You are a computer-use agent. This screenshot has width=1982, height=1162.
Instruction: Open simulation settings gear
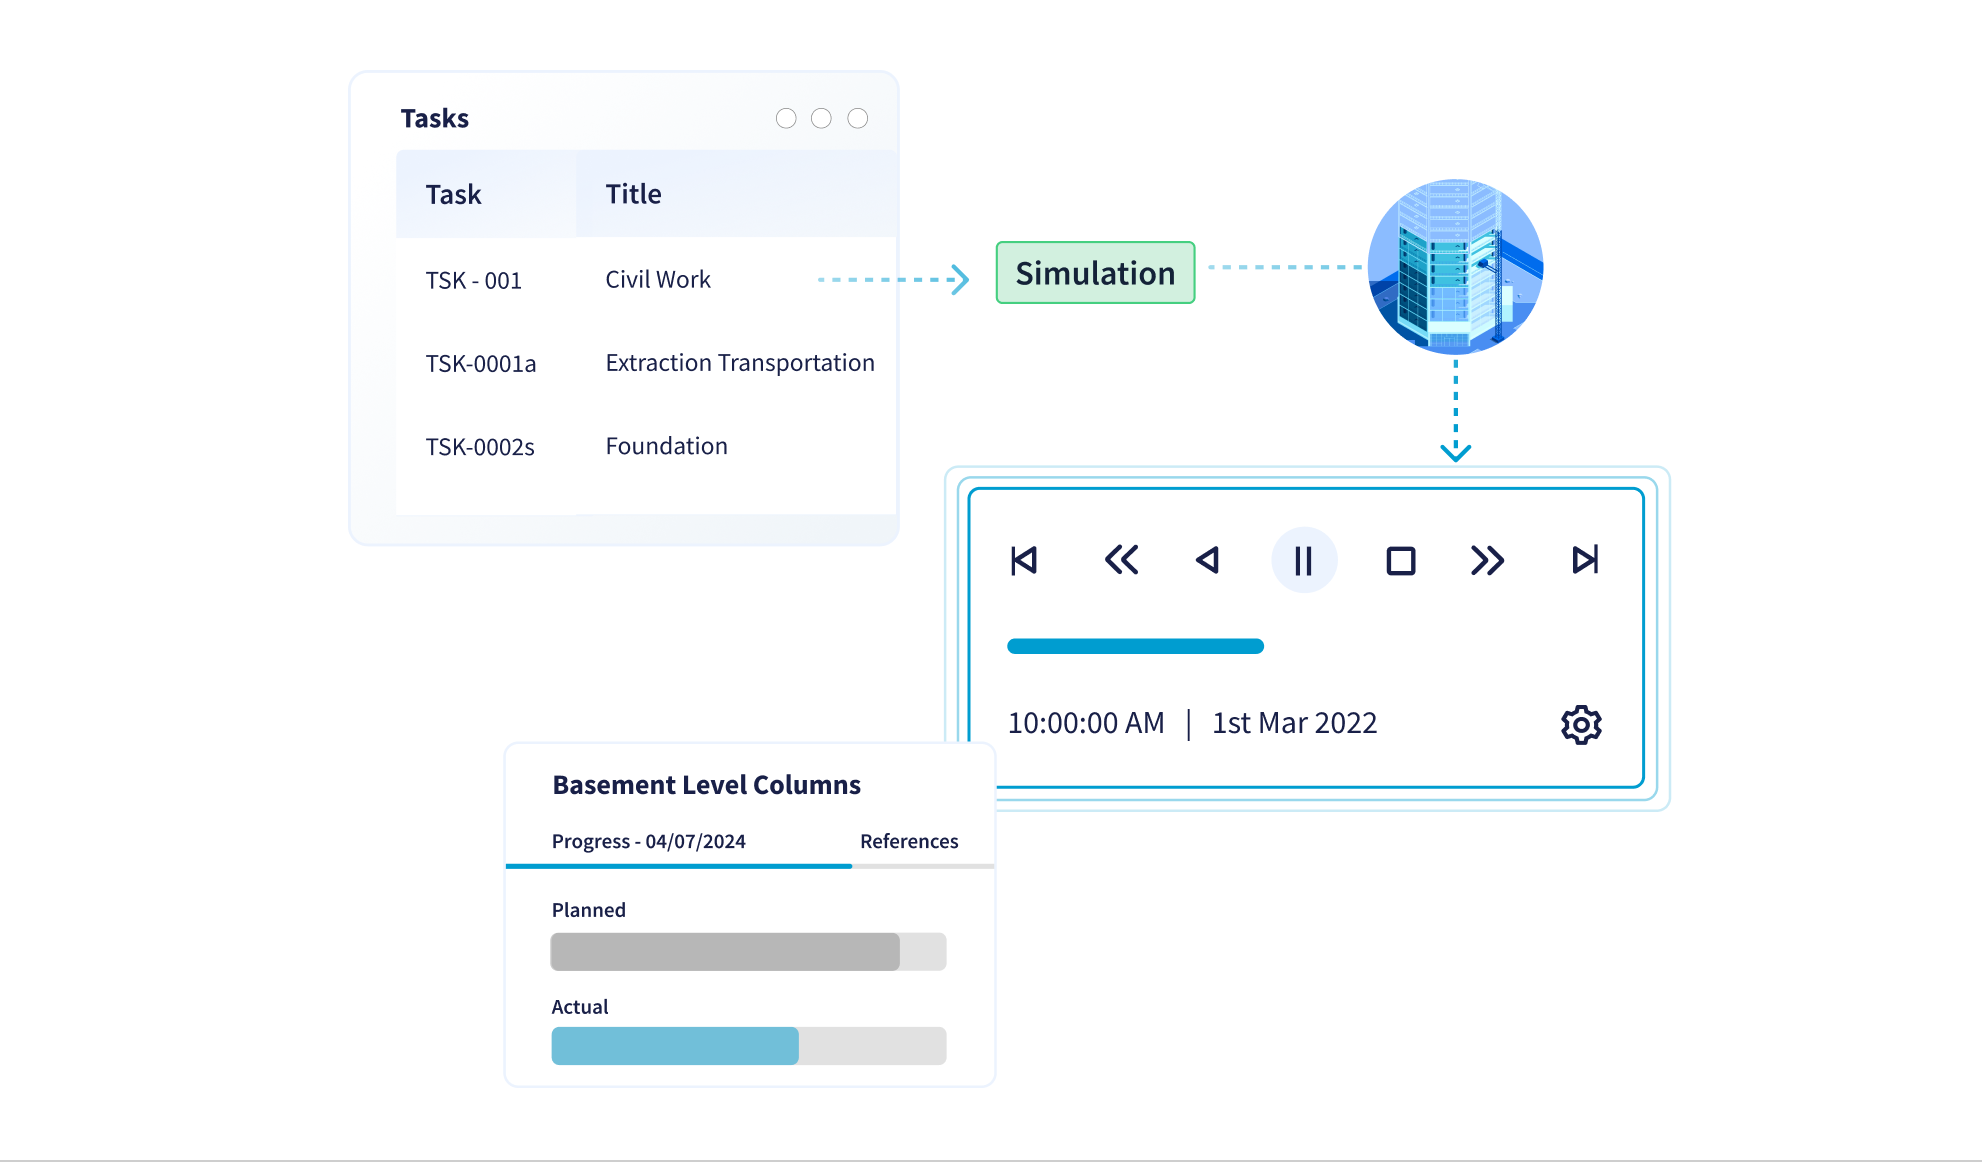(1581, 724)
